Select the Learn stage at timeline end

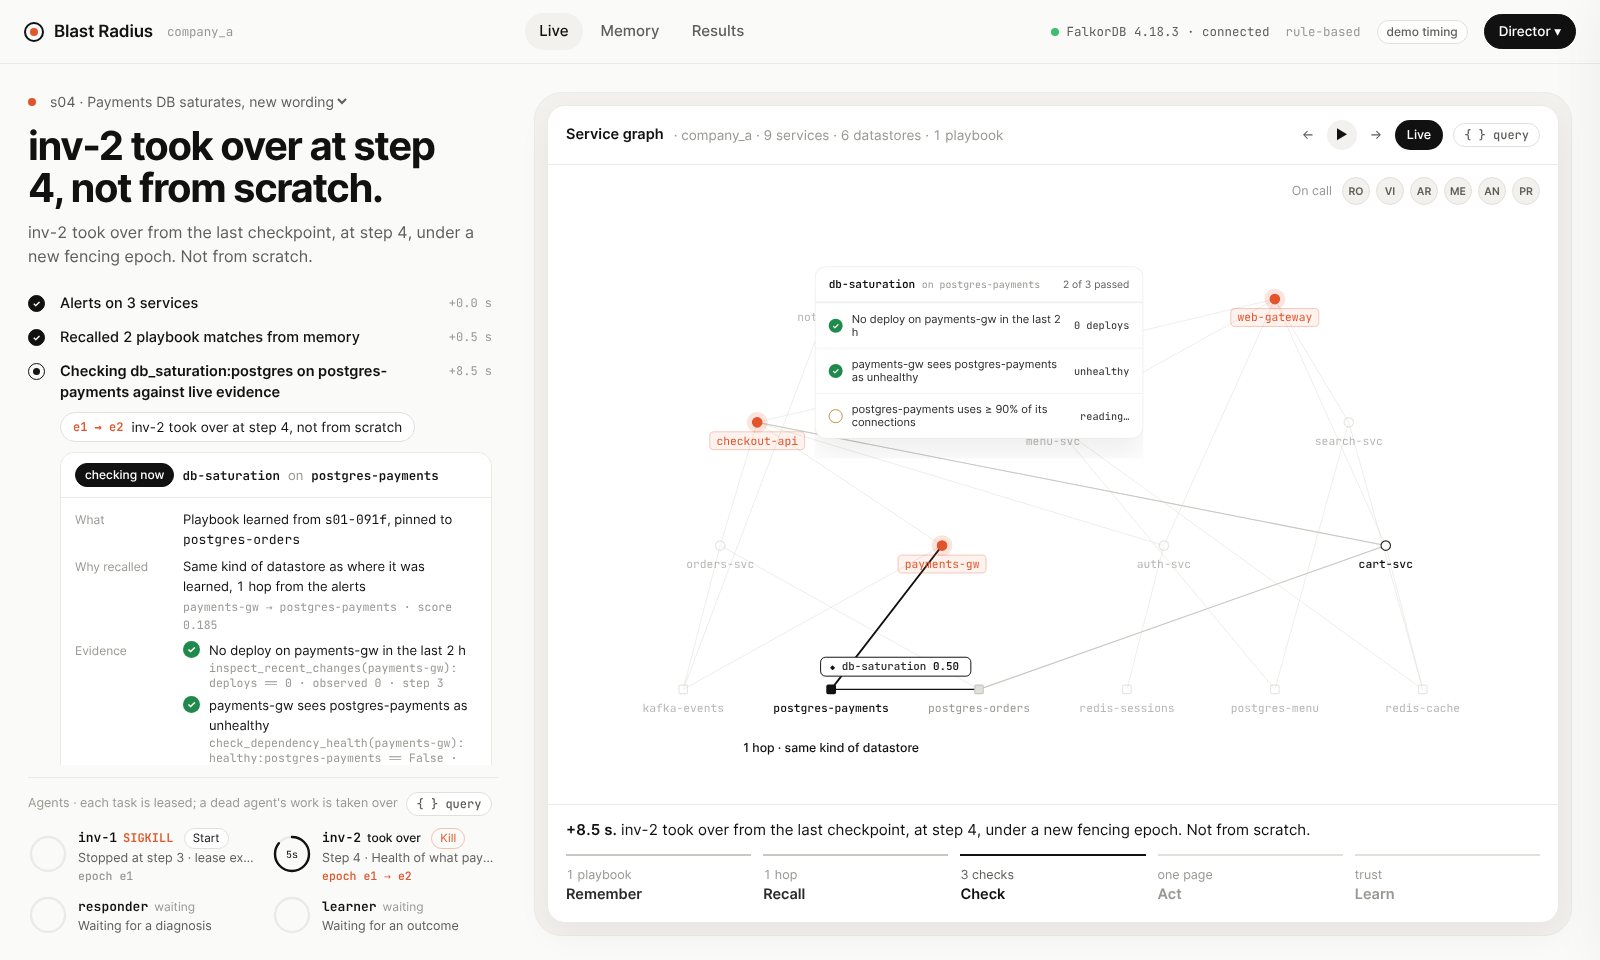click(x=1447, y=880)
